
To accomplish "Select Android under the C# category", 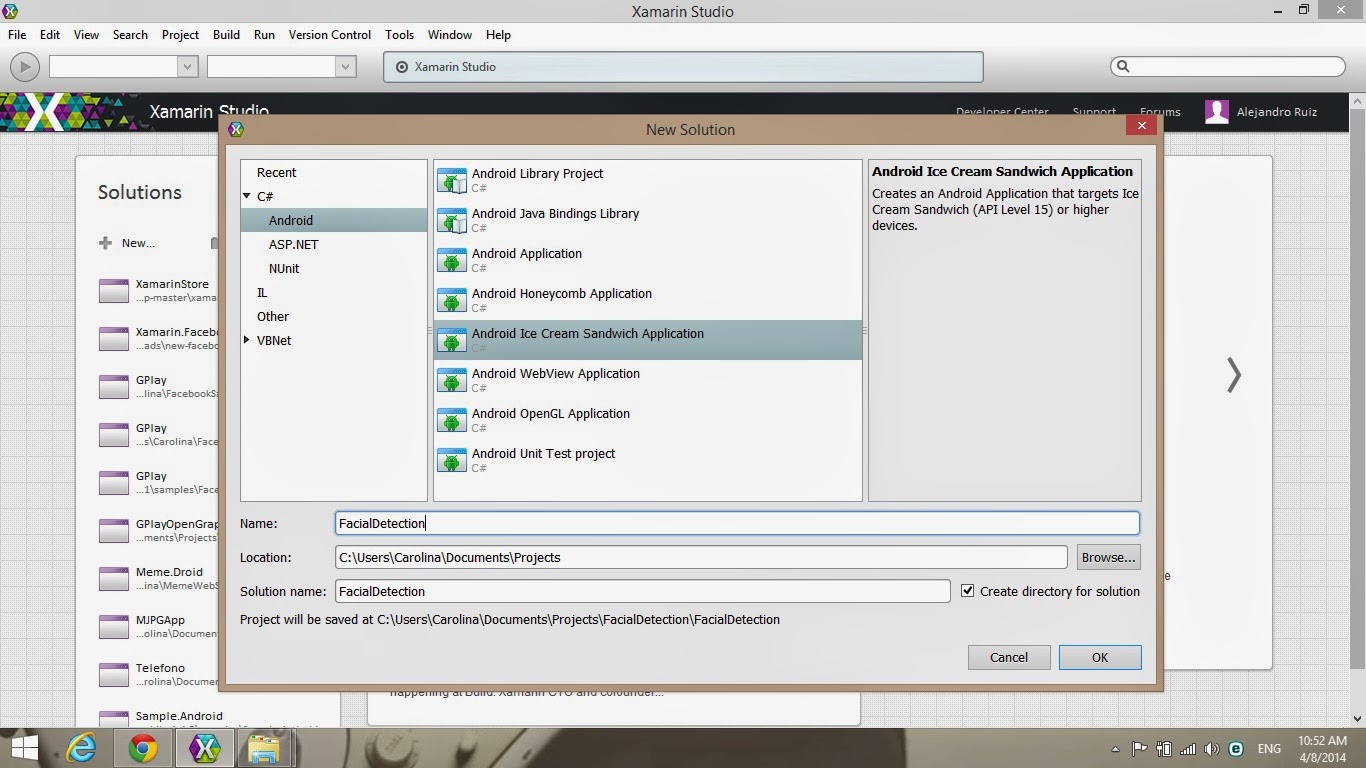I will coord(290,220).
